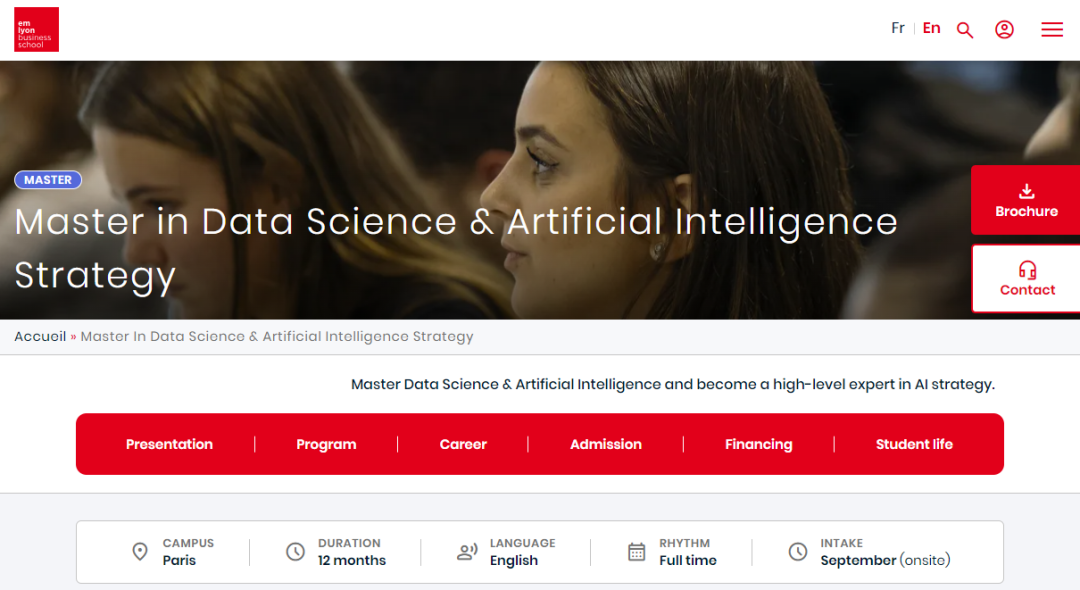
Task: View the Financing tab
Action: click(758, 444)
